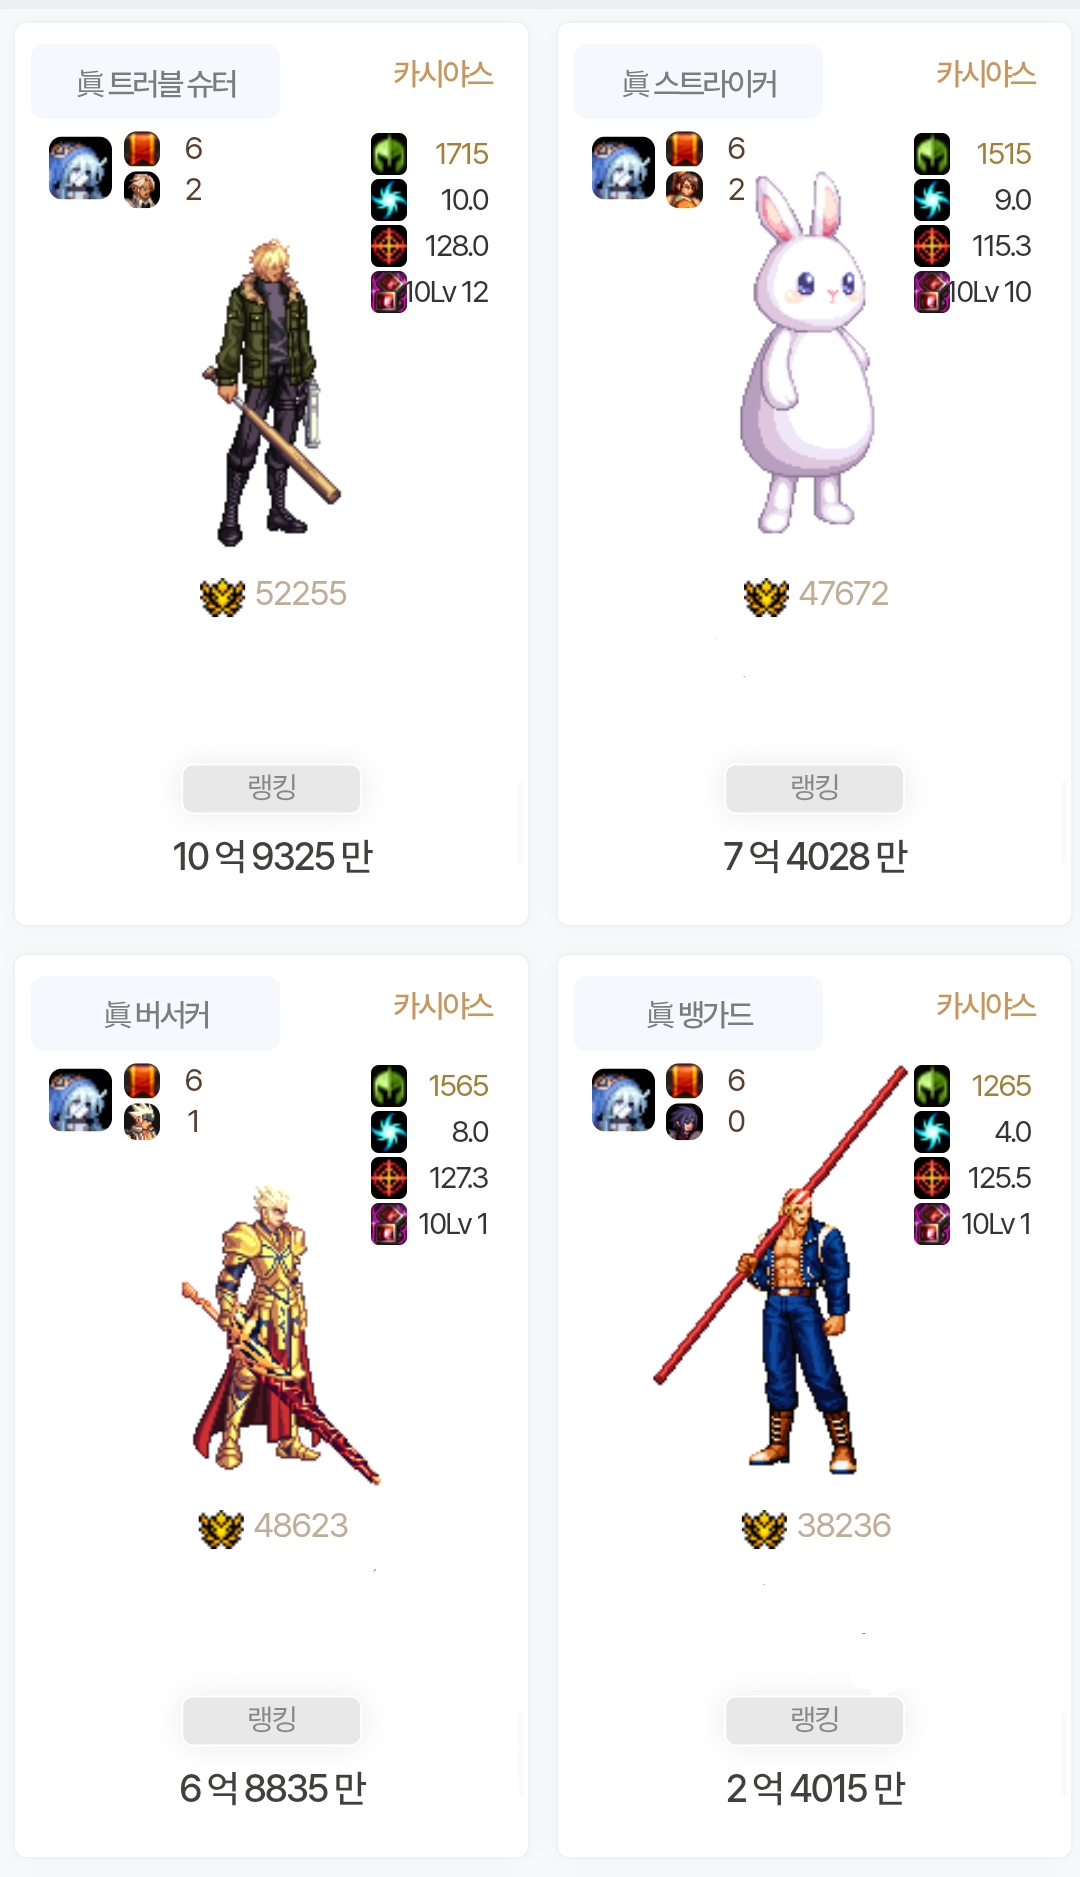Image resolution: width=1080 pixels, height=1877 pixels.
Task: Click the 랭킹 button under 眞 스트라이커
Action: [x=814, y=788]
